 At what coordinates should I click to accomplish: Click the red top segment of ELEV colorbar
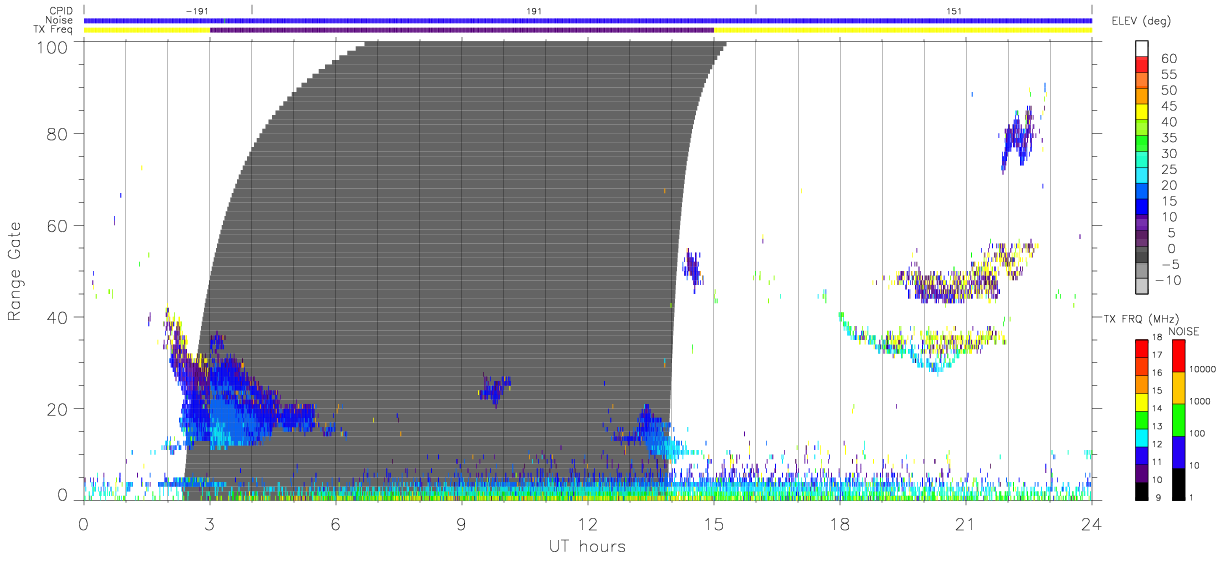coord(1144,65)
